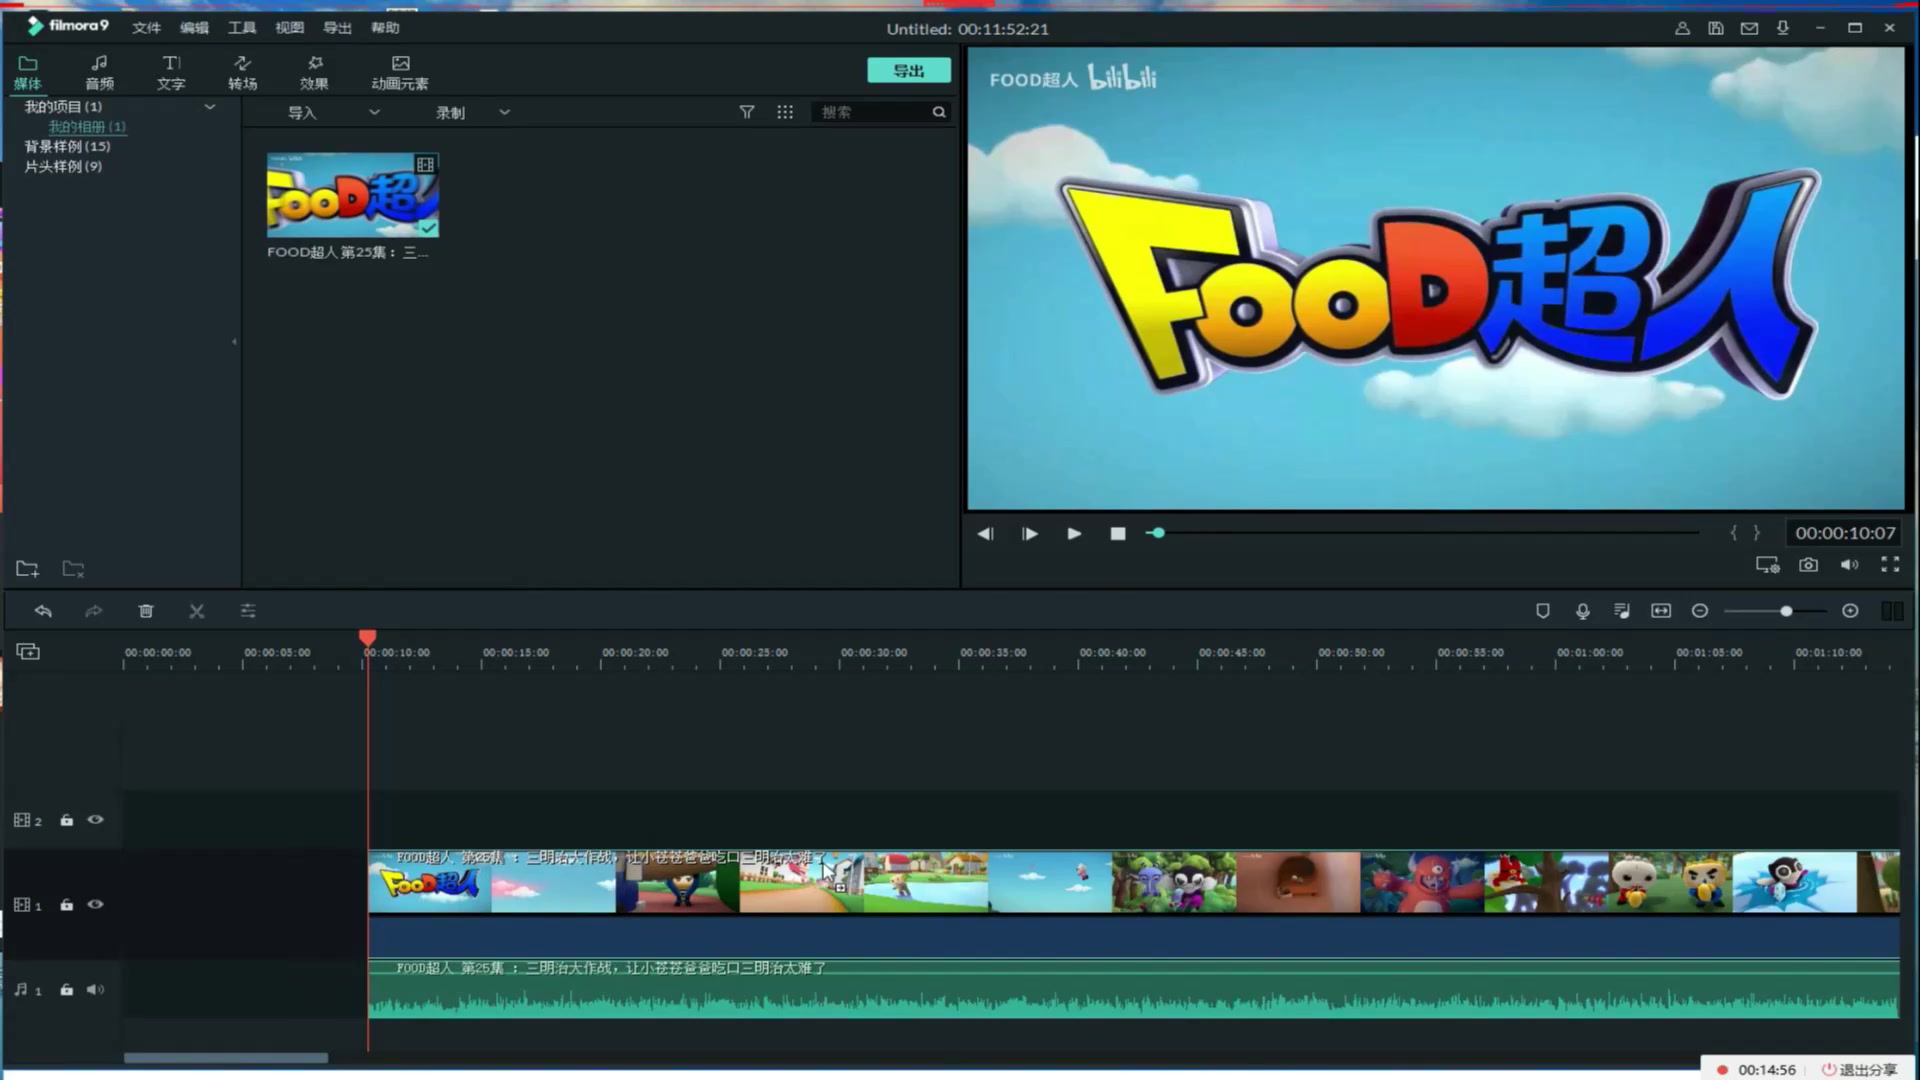Switch media grid view icon
The width and height of the screenshot is (1920, 1080).
click(x=785, y=113)
